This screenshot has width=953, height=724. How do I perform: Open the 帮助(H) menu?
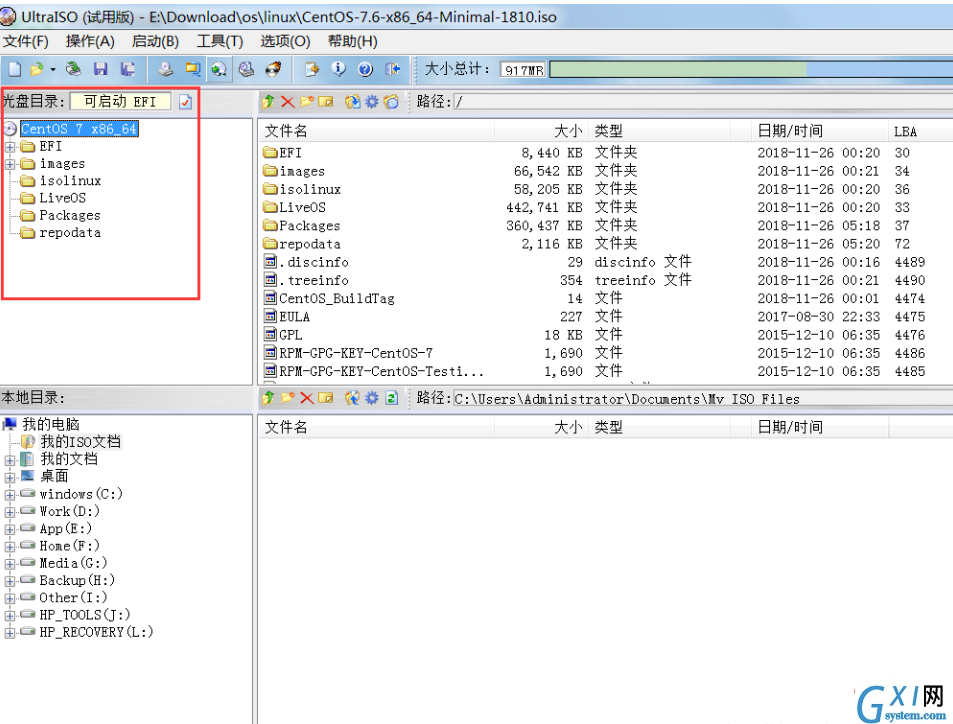click(353, 41)
